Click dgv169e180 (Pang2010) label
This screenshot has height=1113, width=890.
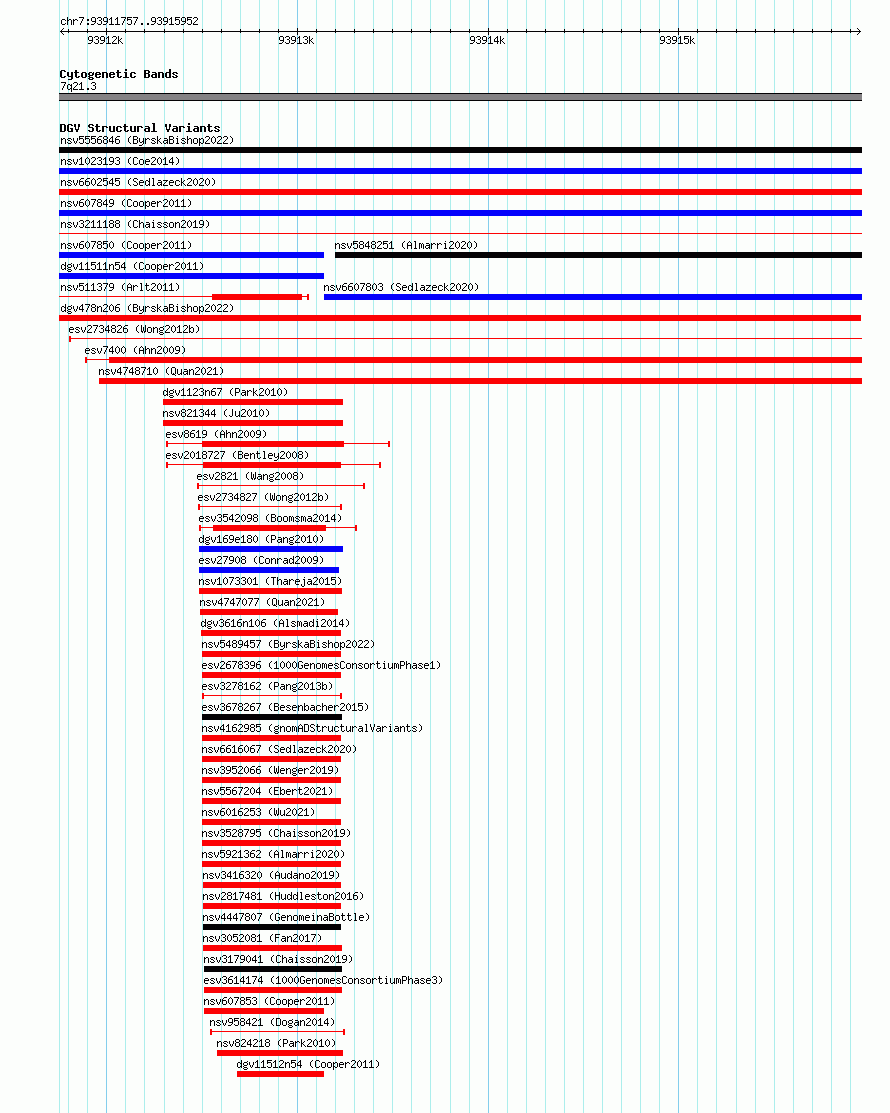(261, 539)
